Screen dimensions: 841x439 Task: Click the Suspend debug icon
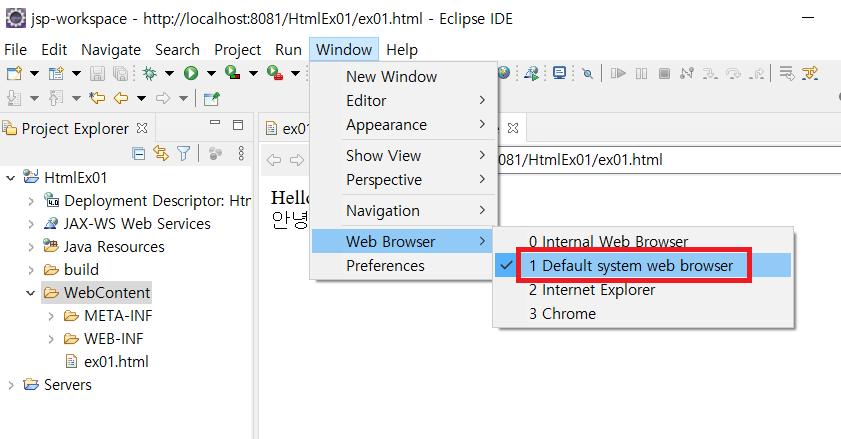tap(641, 73)
